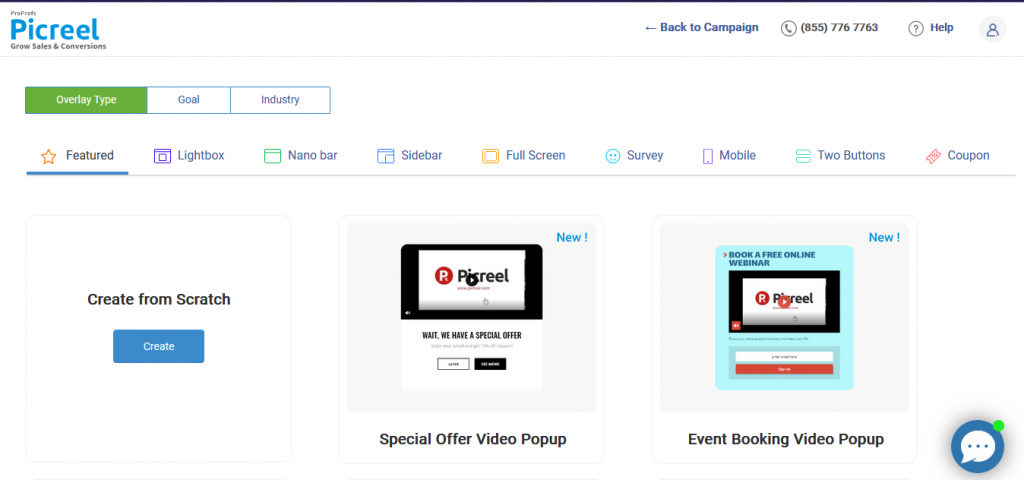Open the live chat bubble

(977, 447)
